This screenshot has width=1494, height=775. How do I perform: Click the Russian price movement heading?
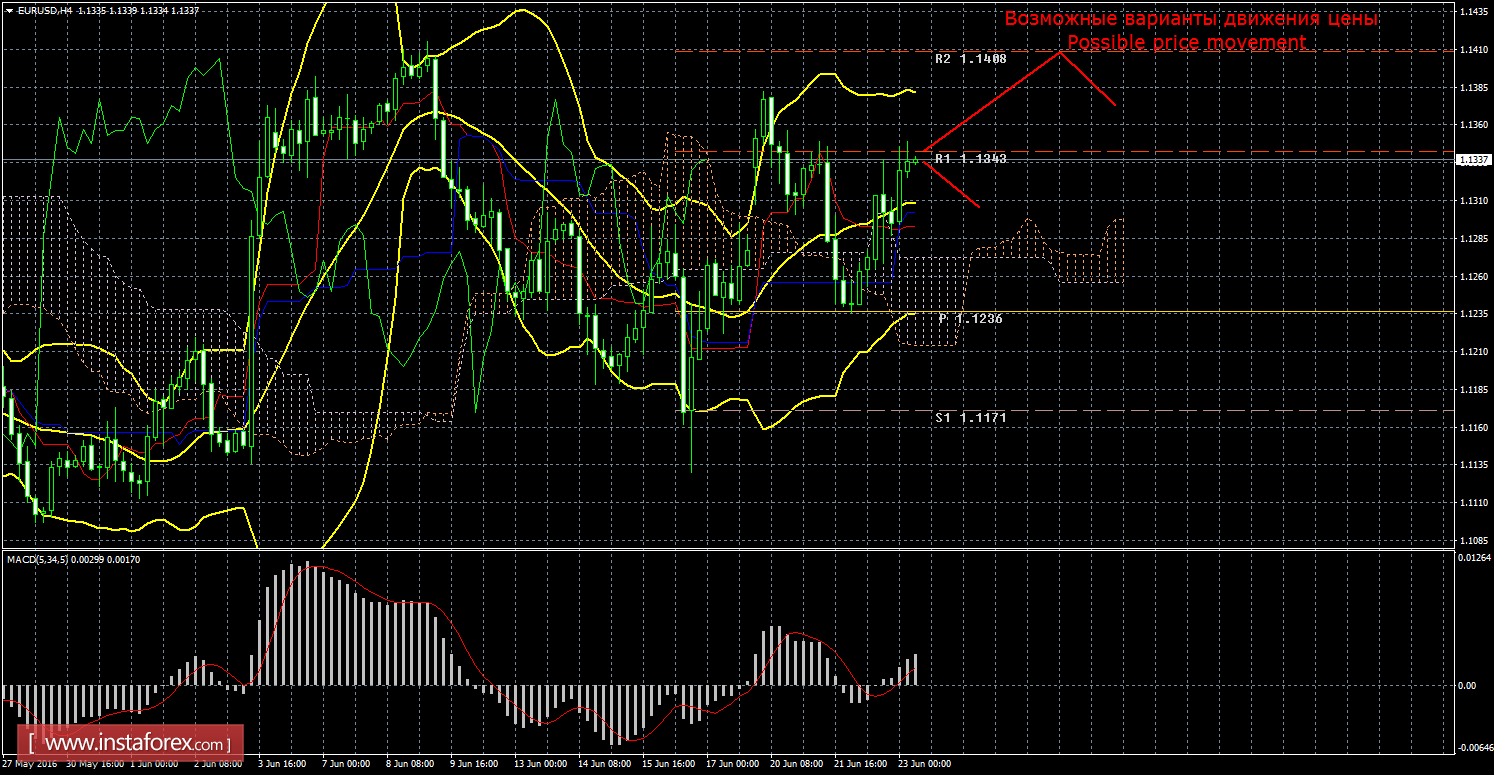point(1191,19)
